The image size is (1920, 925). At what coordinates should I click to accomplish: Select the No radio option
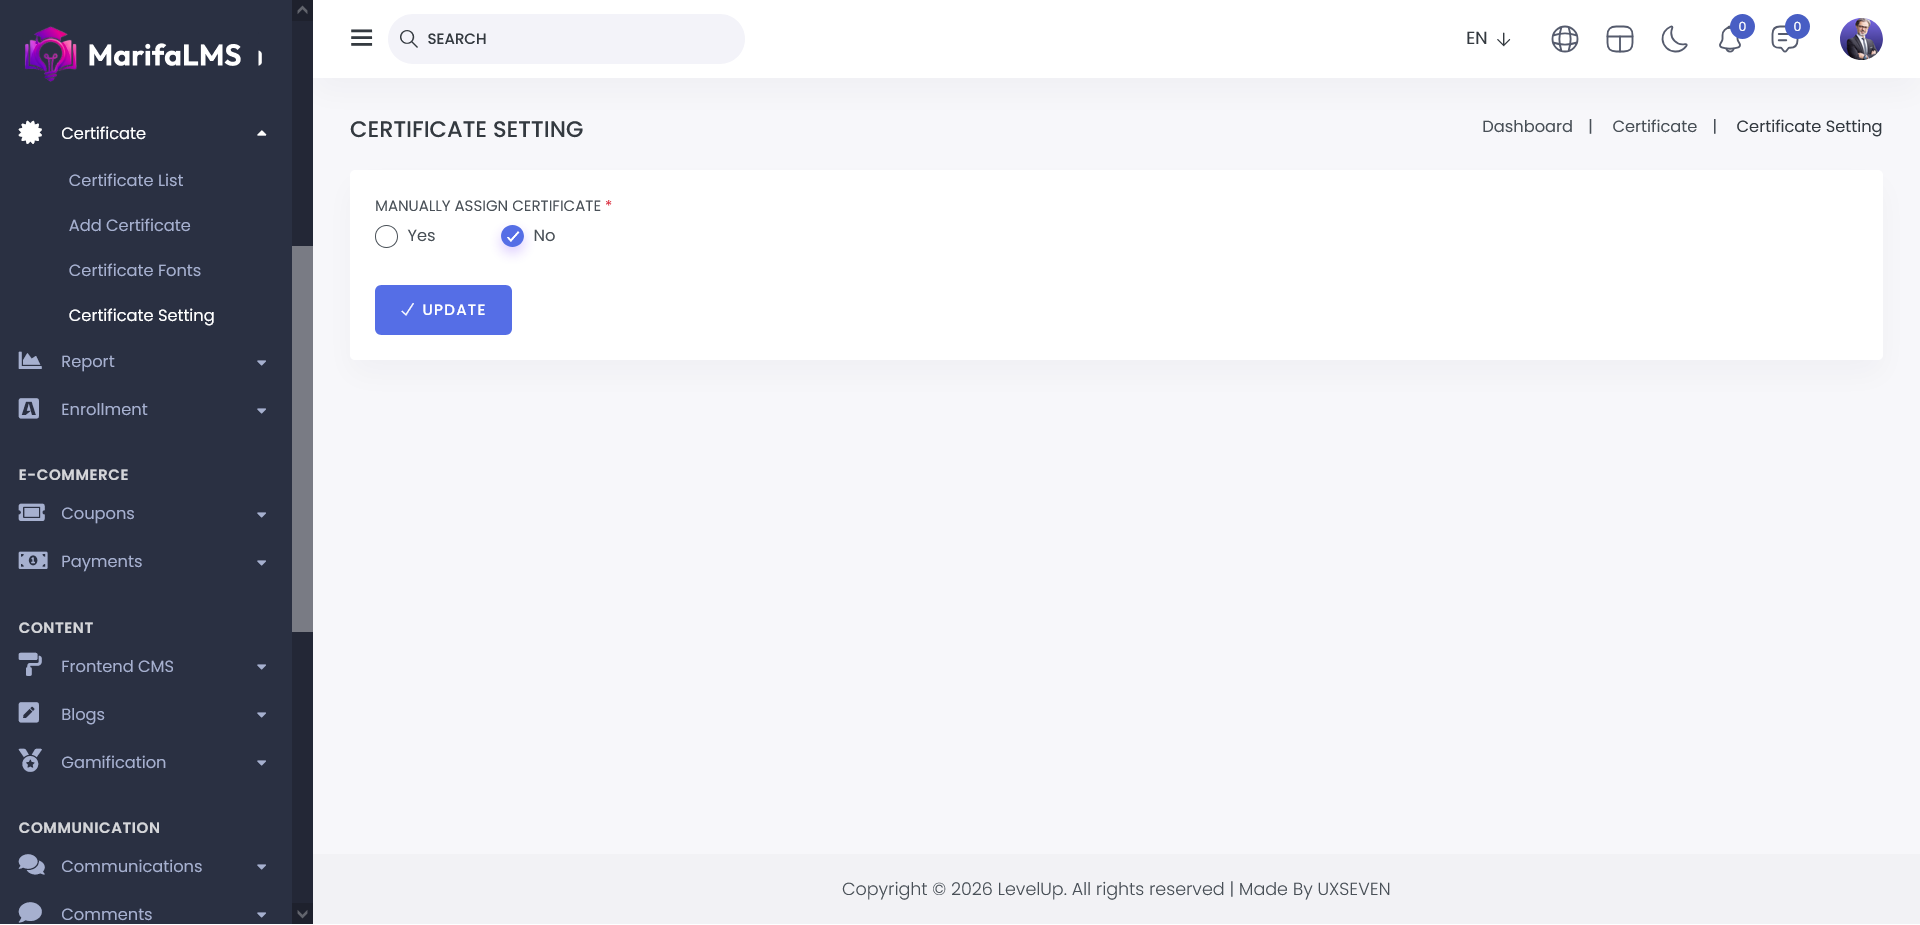(x=512, y=236)
